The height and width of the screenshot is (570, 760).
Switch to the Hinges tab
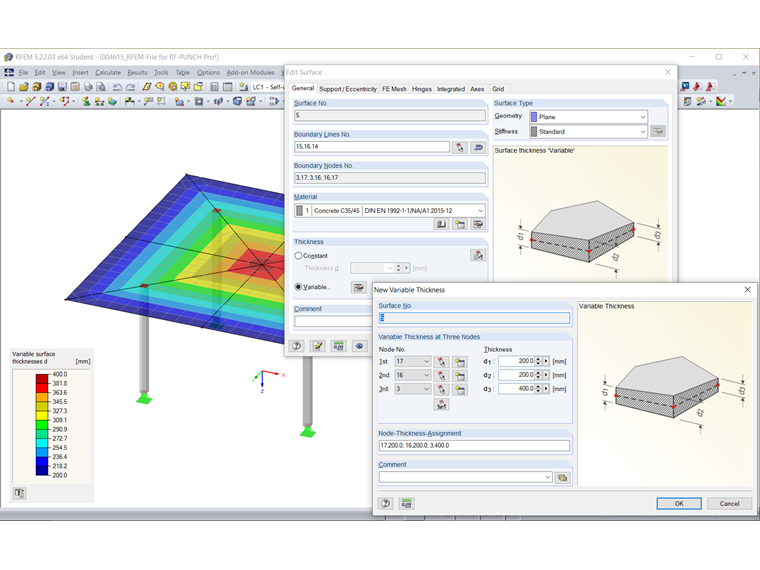(421, 89)
